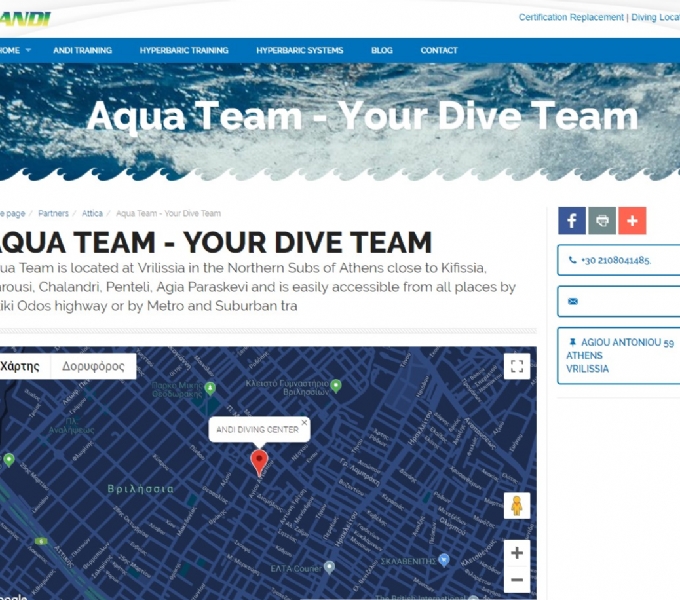Click the print page icon
This screenshot has height=600, width=680.
click(x=602, y=221)
